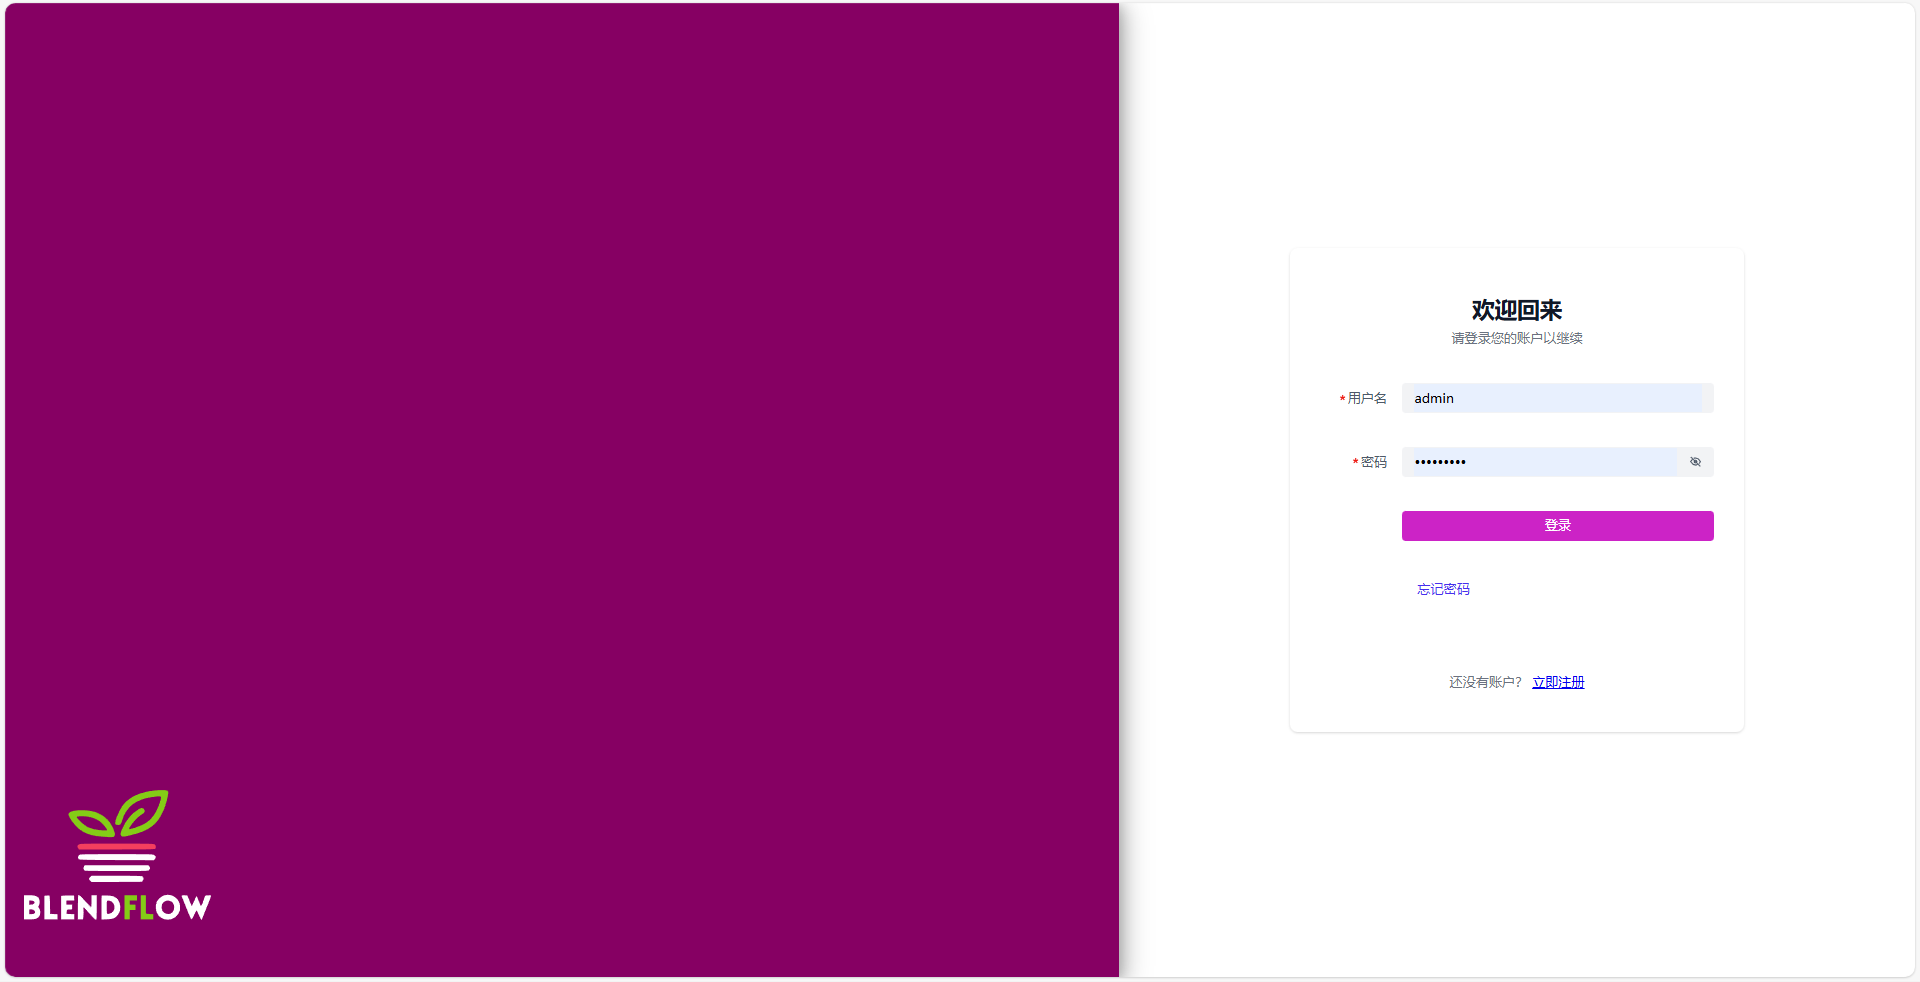Open the 忘记密码 forgot password link
Image resolution: width=1920 pixels, height=982 pixels.
[1443, 589]
